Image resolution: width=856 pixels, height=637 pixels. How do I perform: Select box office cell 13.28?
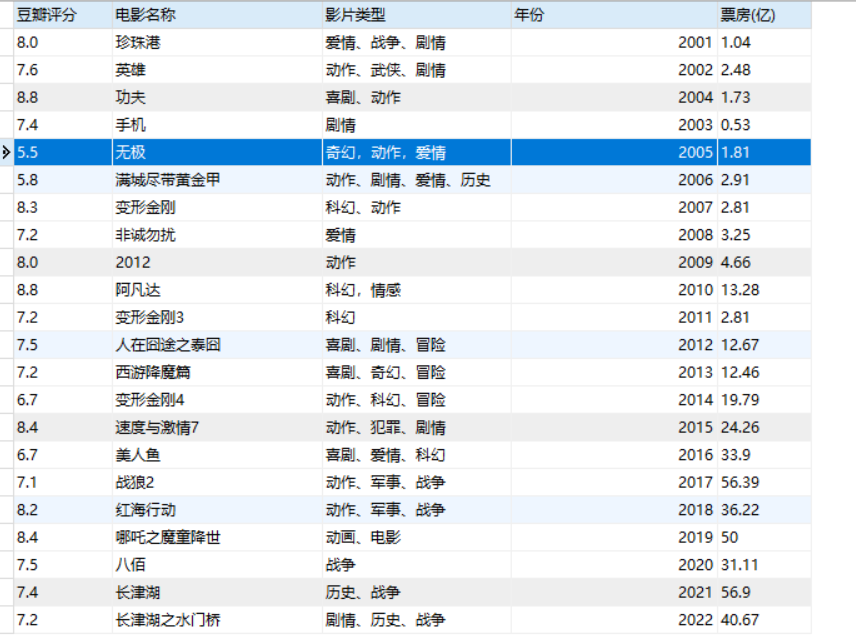pos(764,290)
